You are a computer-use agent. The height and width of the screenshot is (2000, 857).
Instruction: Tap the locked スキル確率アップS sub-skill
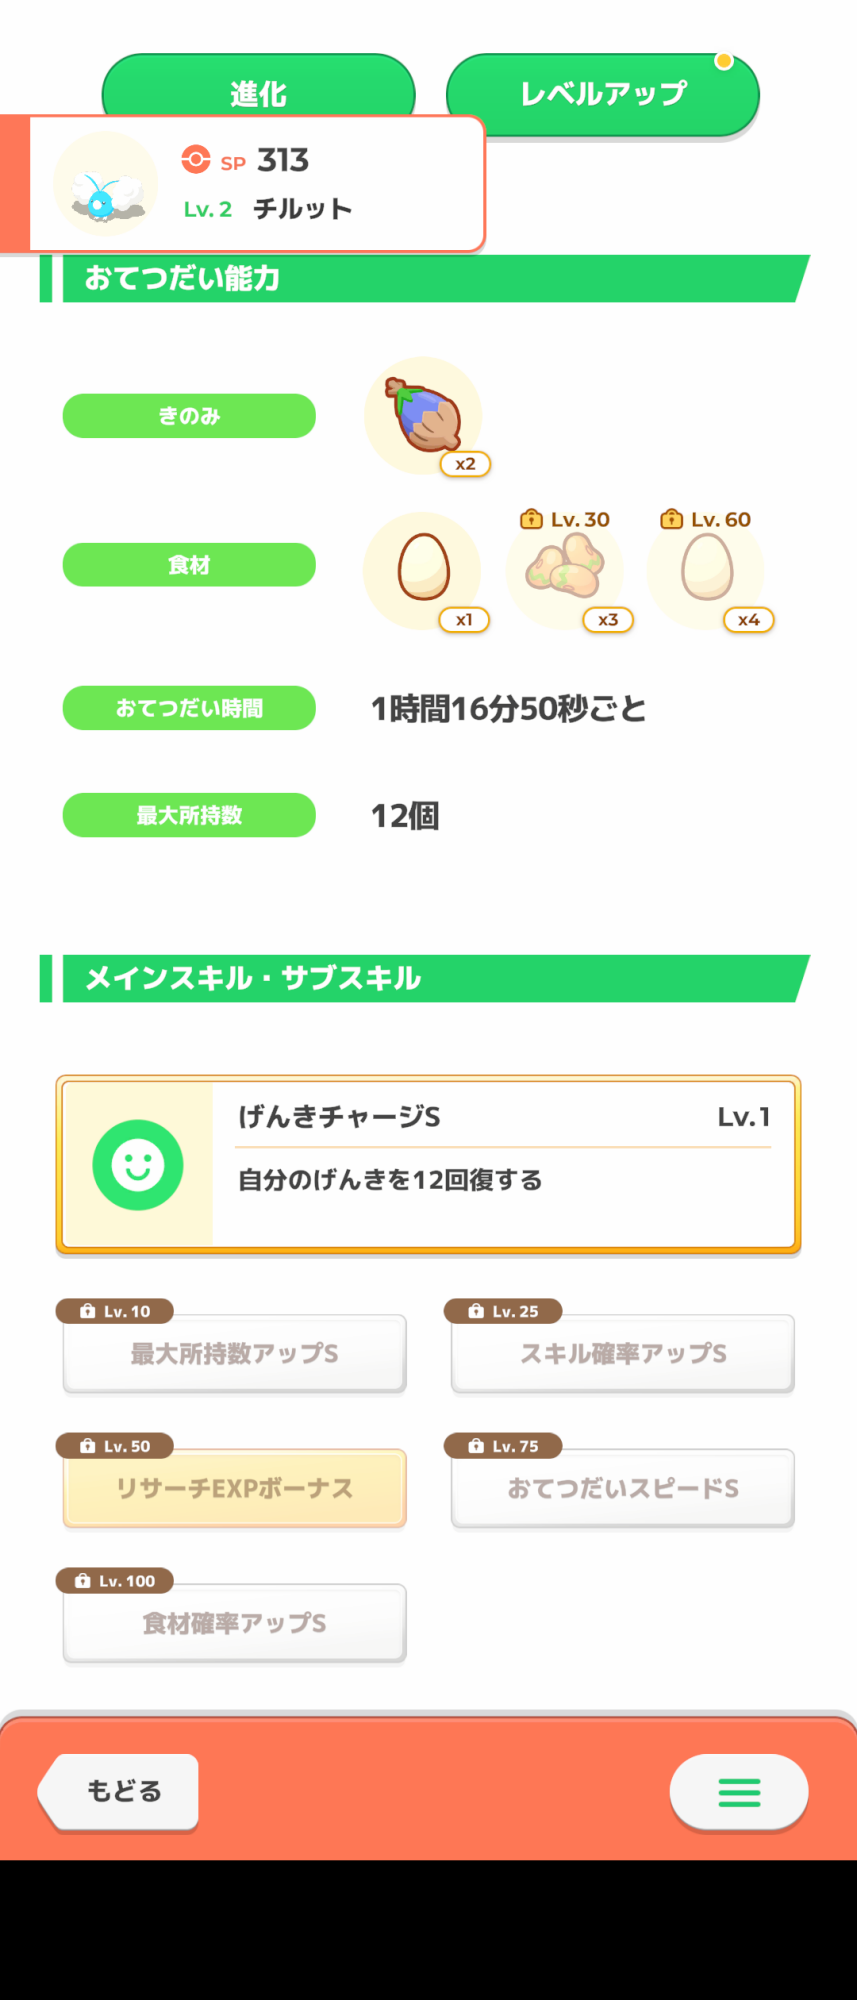click(622, 1354)
